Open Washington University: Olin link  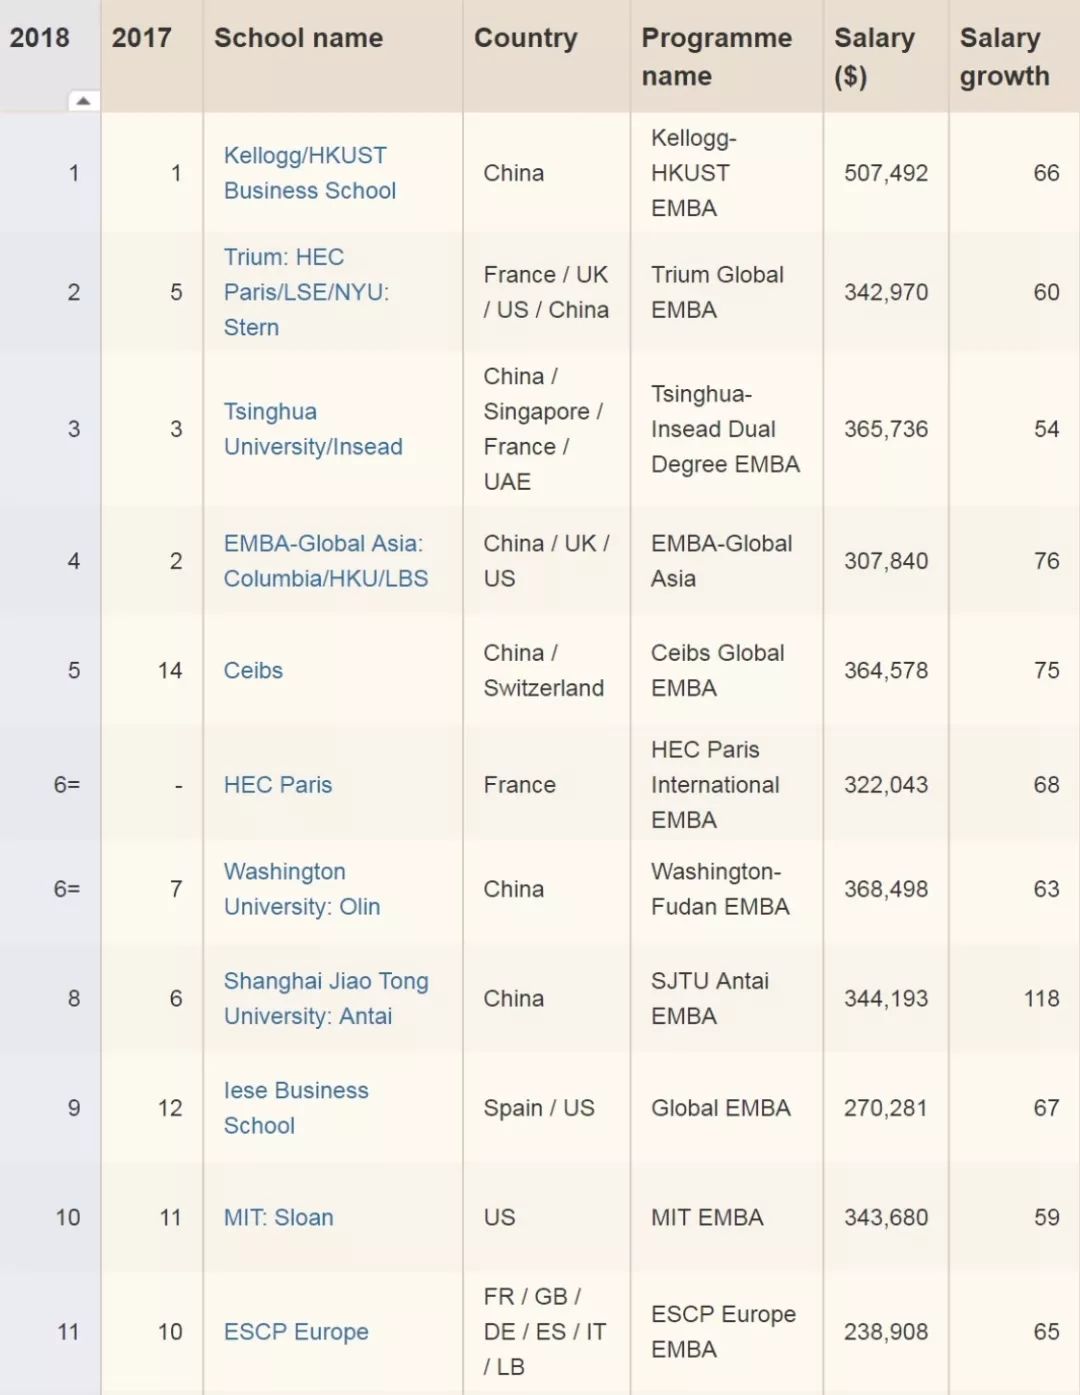pos(301,889)
